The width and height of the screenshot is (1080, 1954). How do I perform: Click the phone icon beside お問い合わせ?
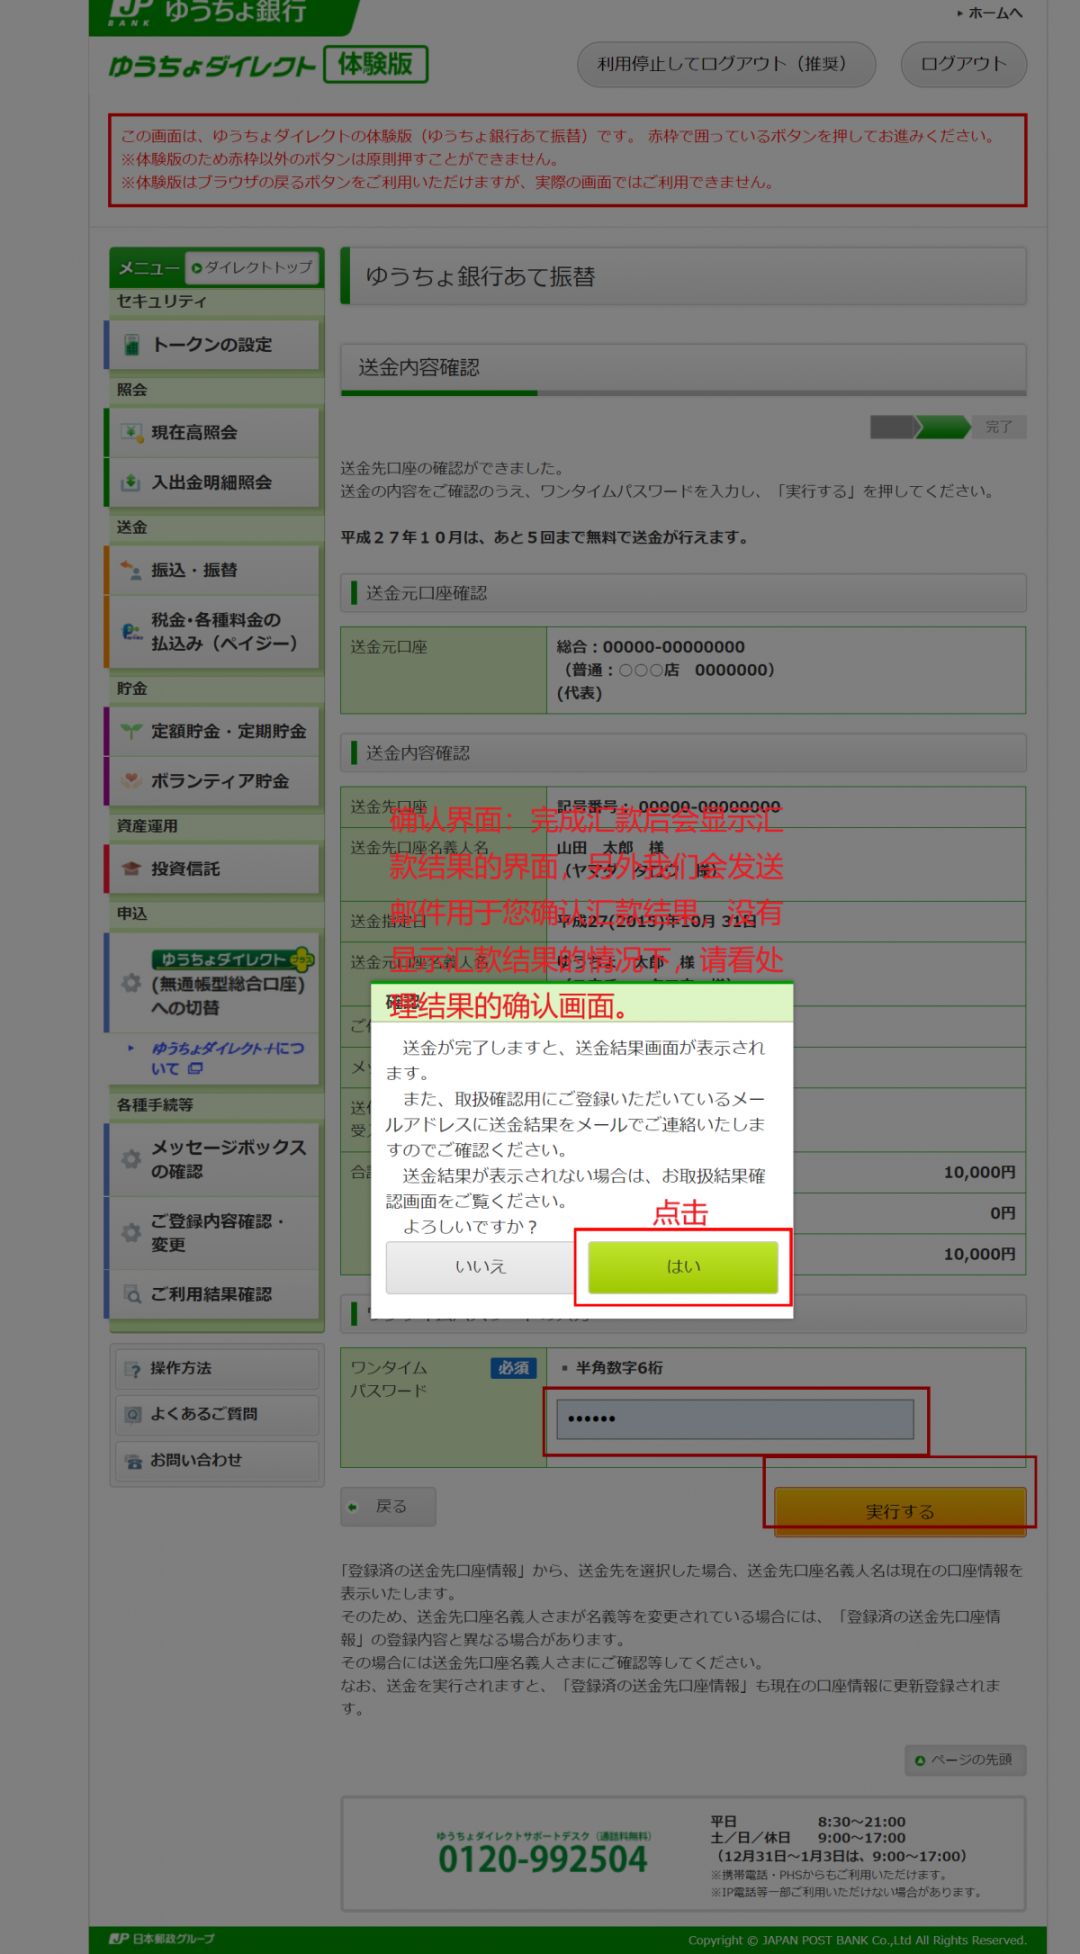pyautogui.click(x=134, y=1461)
